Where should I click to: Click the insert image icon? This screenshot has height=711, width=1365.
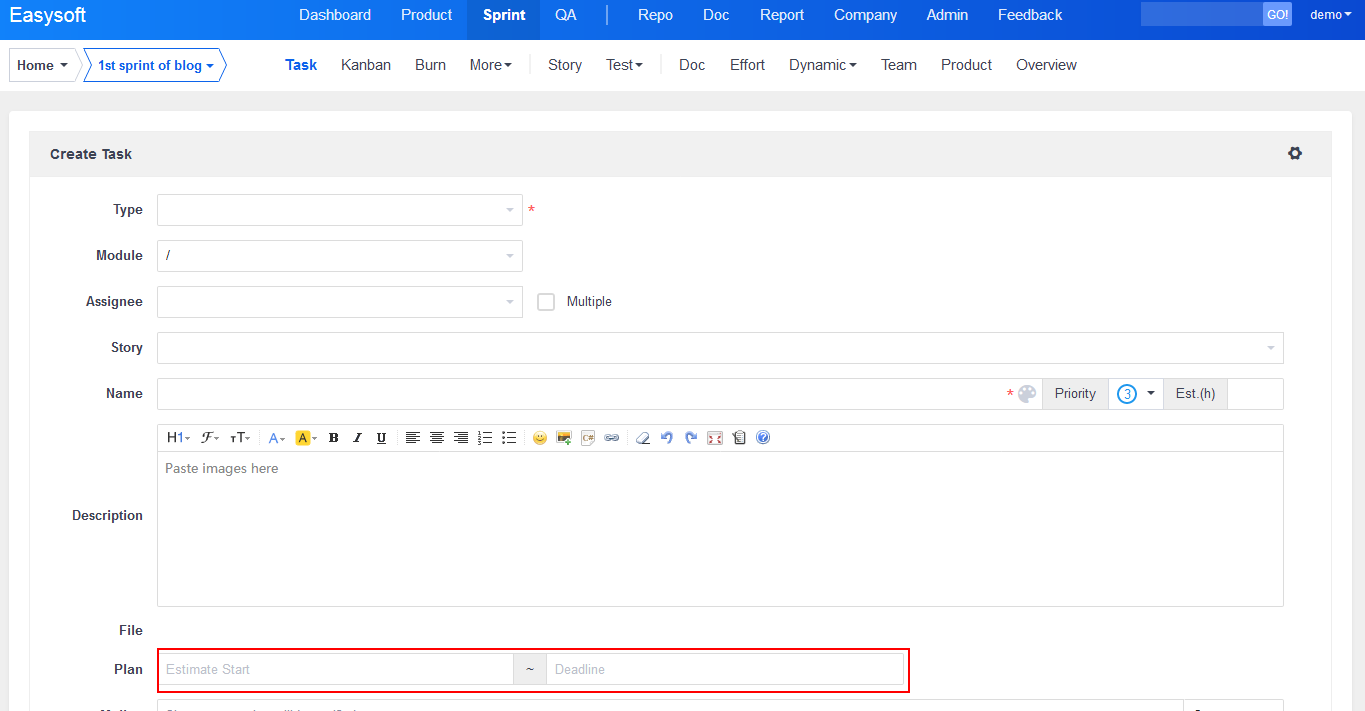click(x=564, y=438)
